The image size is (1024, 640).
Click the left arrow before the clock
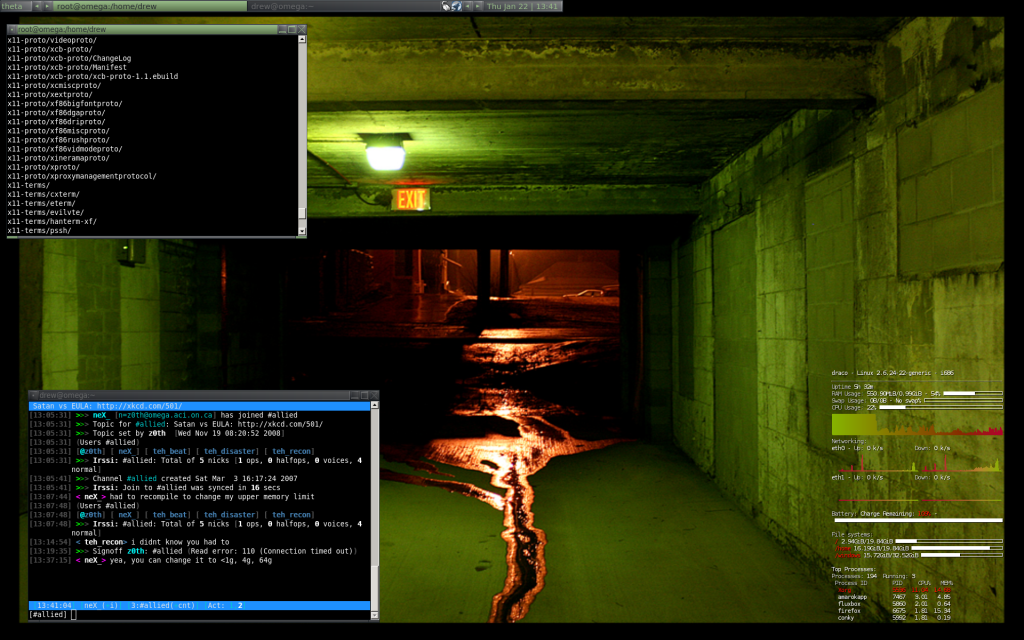coord(468,6)
